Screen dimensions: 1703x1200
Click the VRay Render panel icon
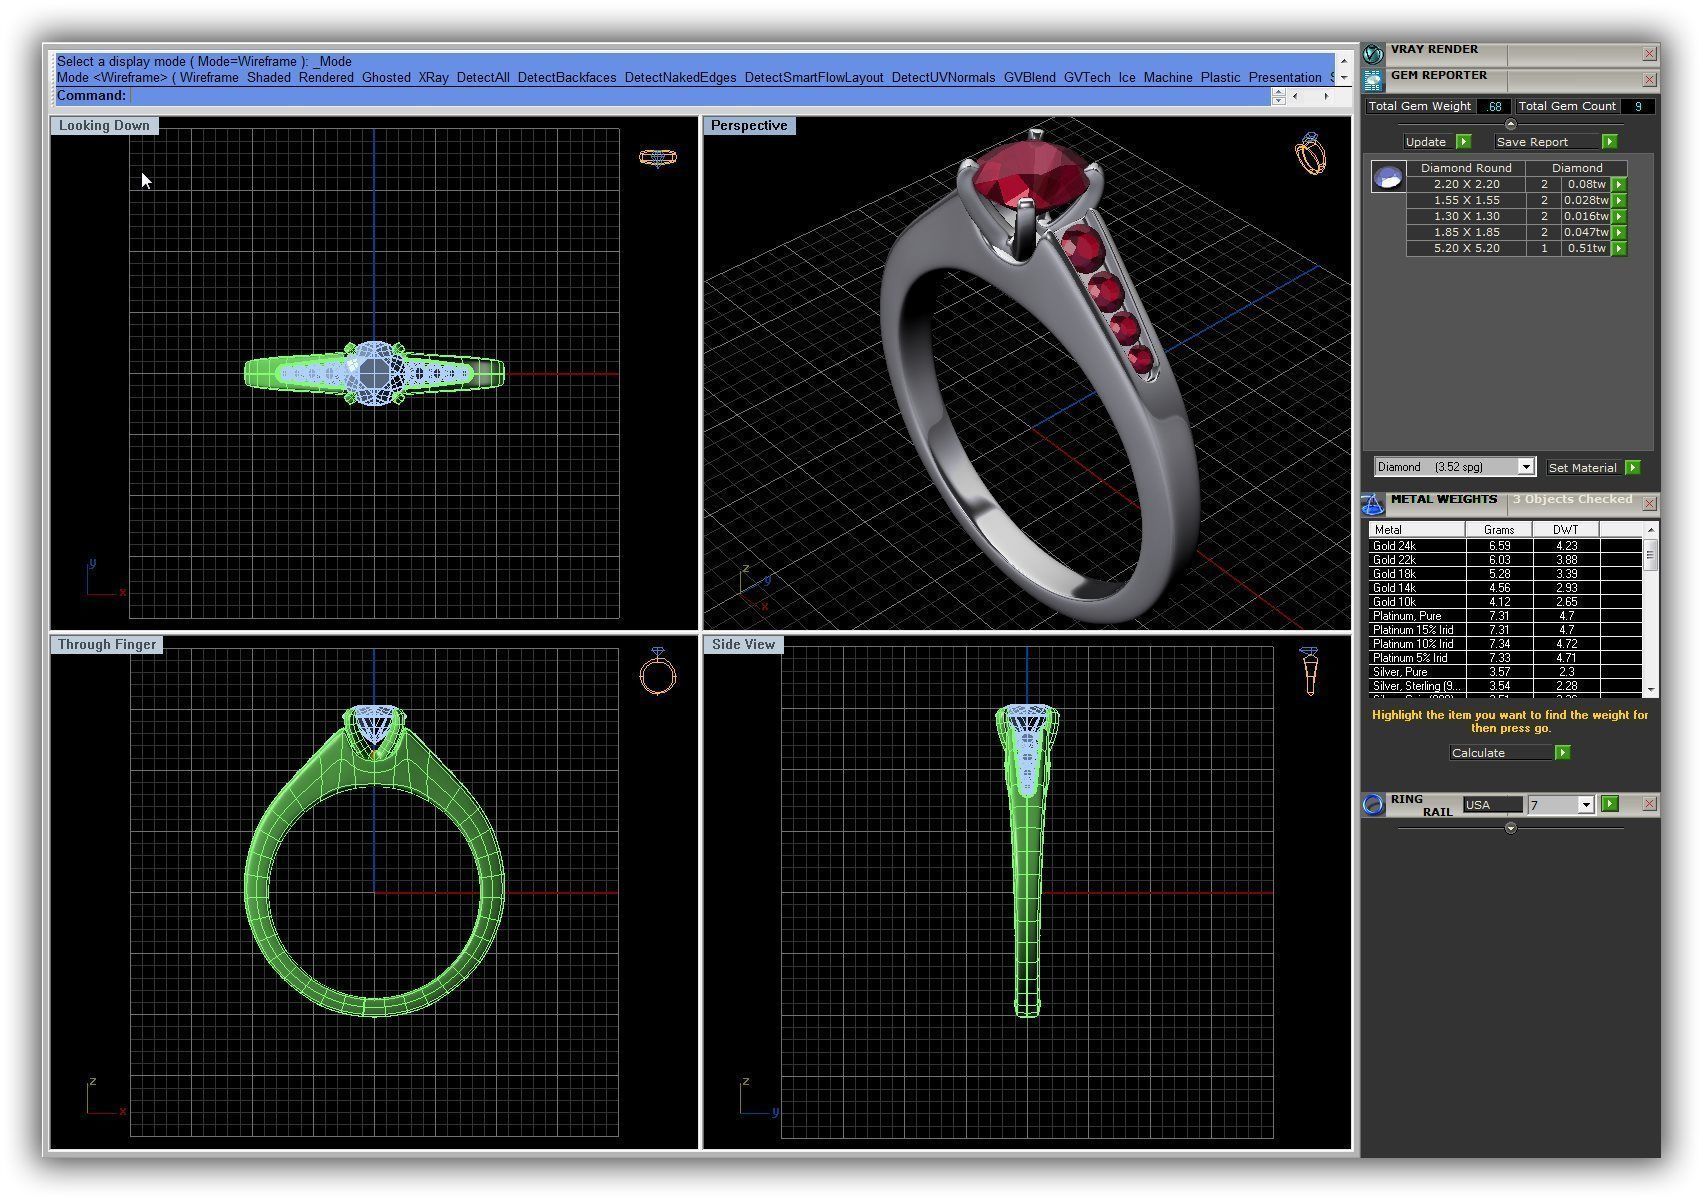pos(1374,53)
